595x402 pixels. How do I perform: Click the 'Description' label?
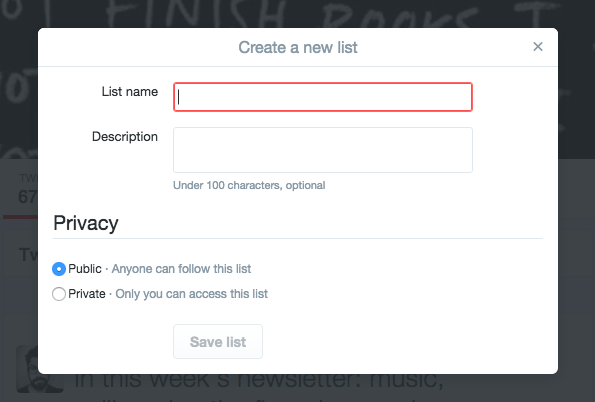tap(125, 137)
